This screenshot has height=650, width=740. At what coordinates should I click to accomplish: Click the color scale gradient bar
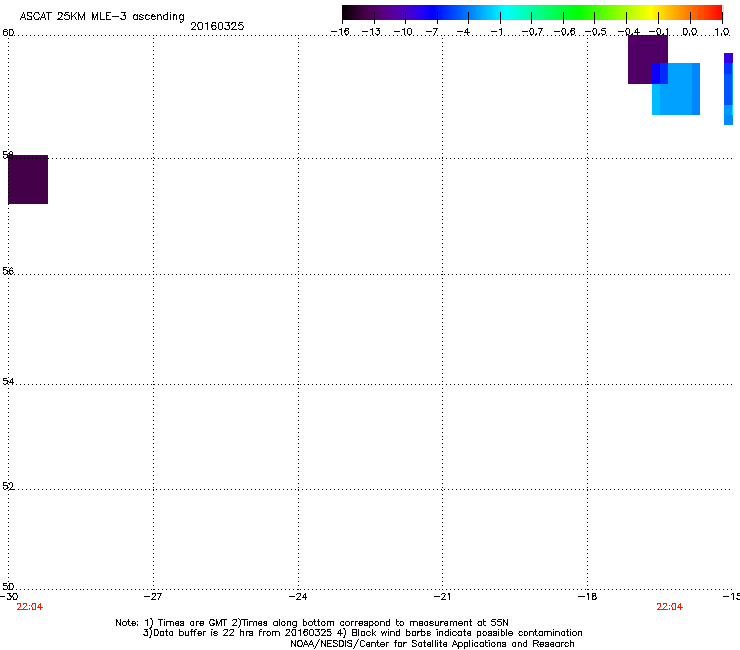pos(532,12)
